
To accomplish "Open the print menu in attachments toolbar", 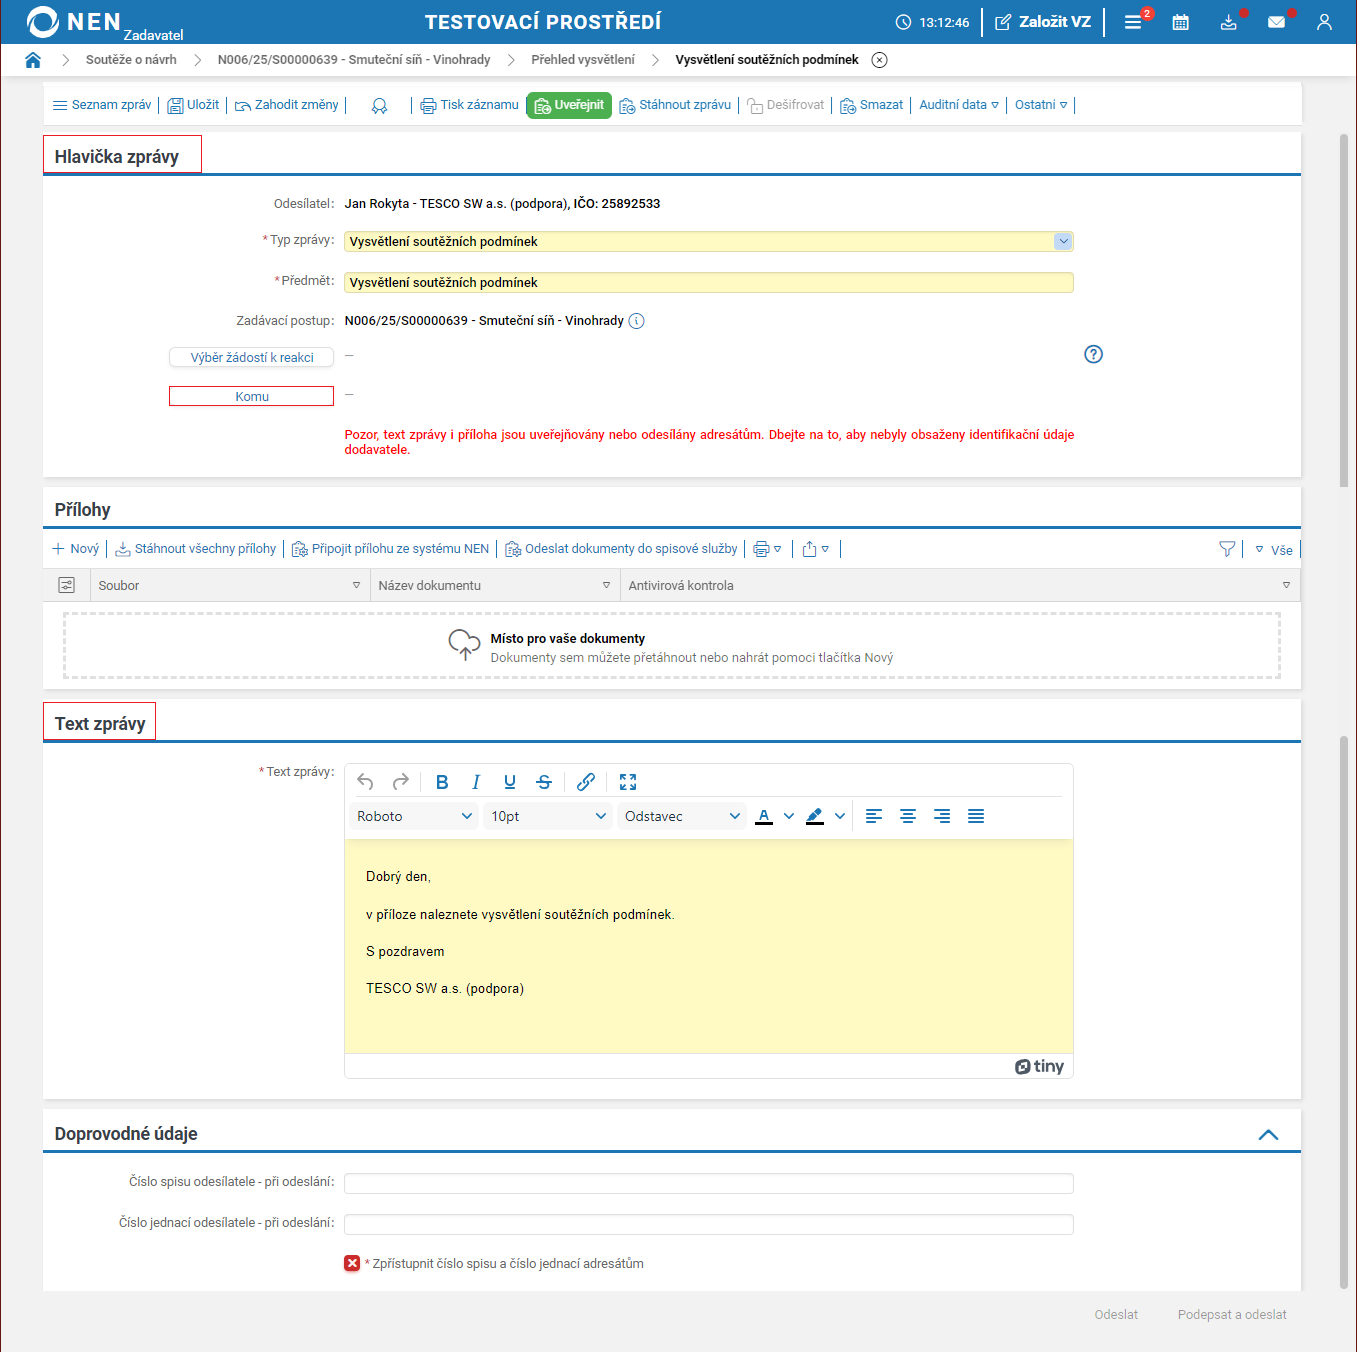I will pyautogui.click(x=767, y=549).
